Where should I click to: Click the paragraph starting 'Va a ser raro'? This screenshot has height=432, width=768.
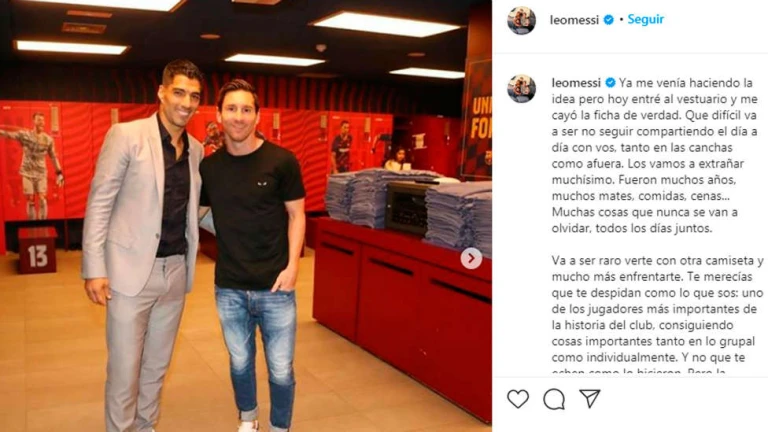pyautogui.click(x=657, y=309)
